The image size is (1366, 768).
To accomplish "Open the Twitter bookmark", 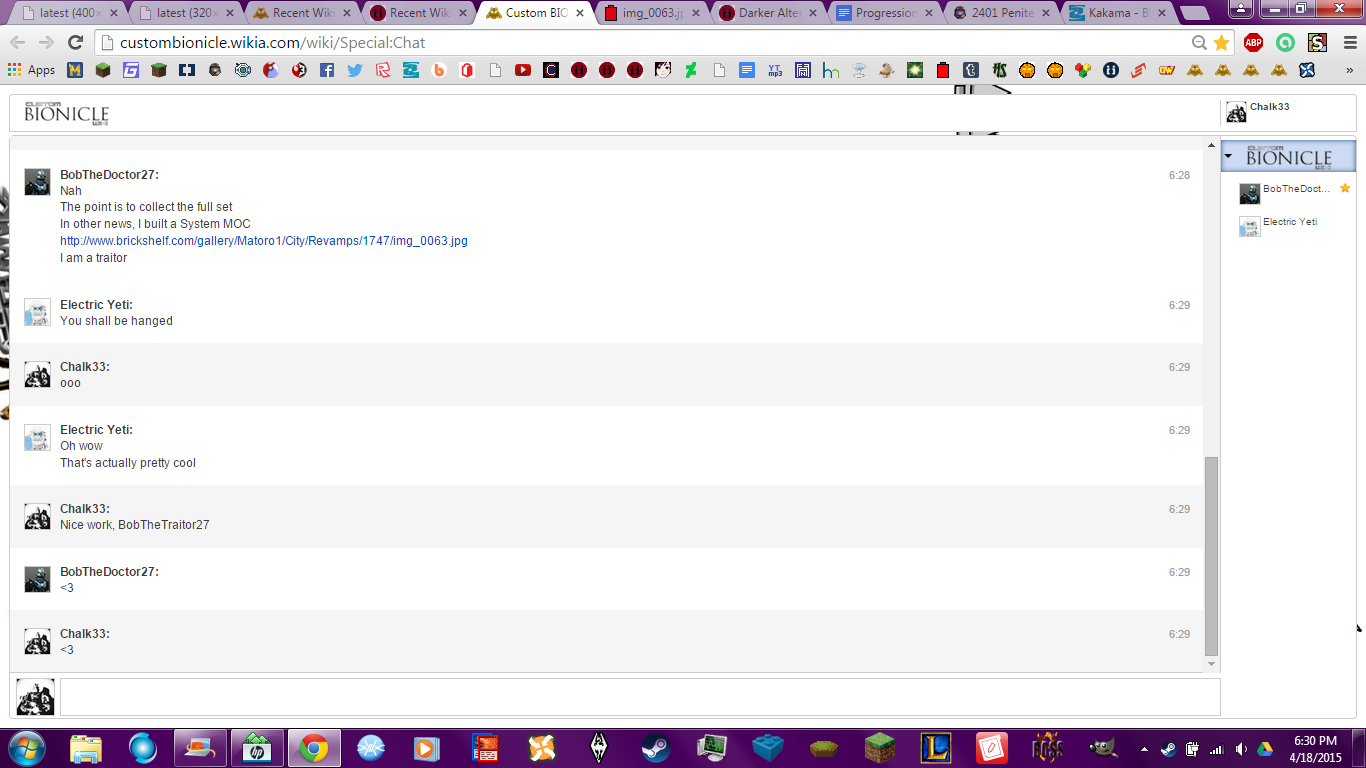I will (355, 70).
